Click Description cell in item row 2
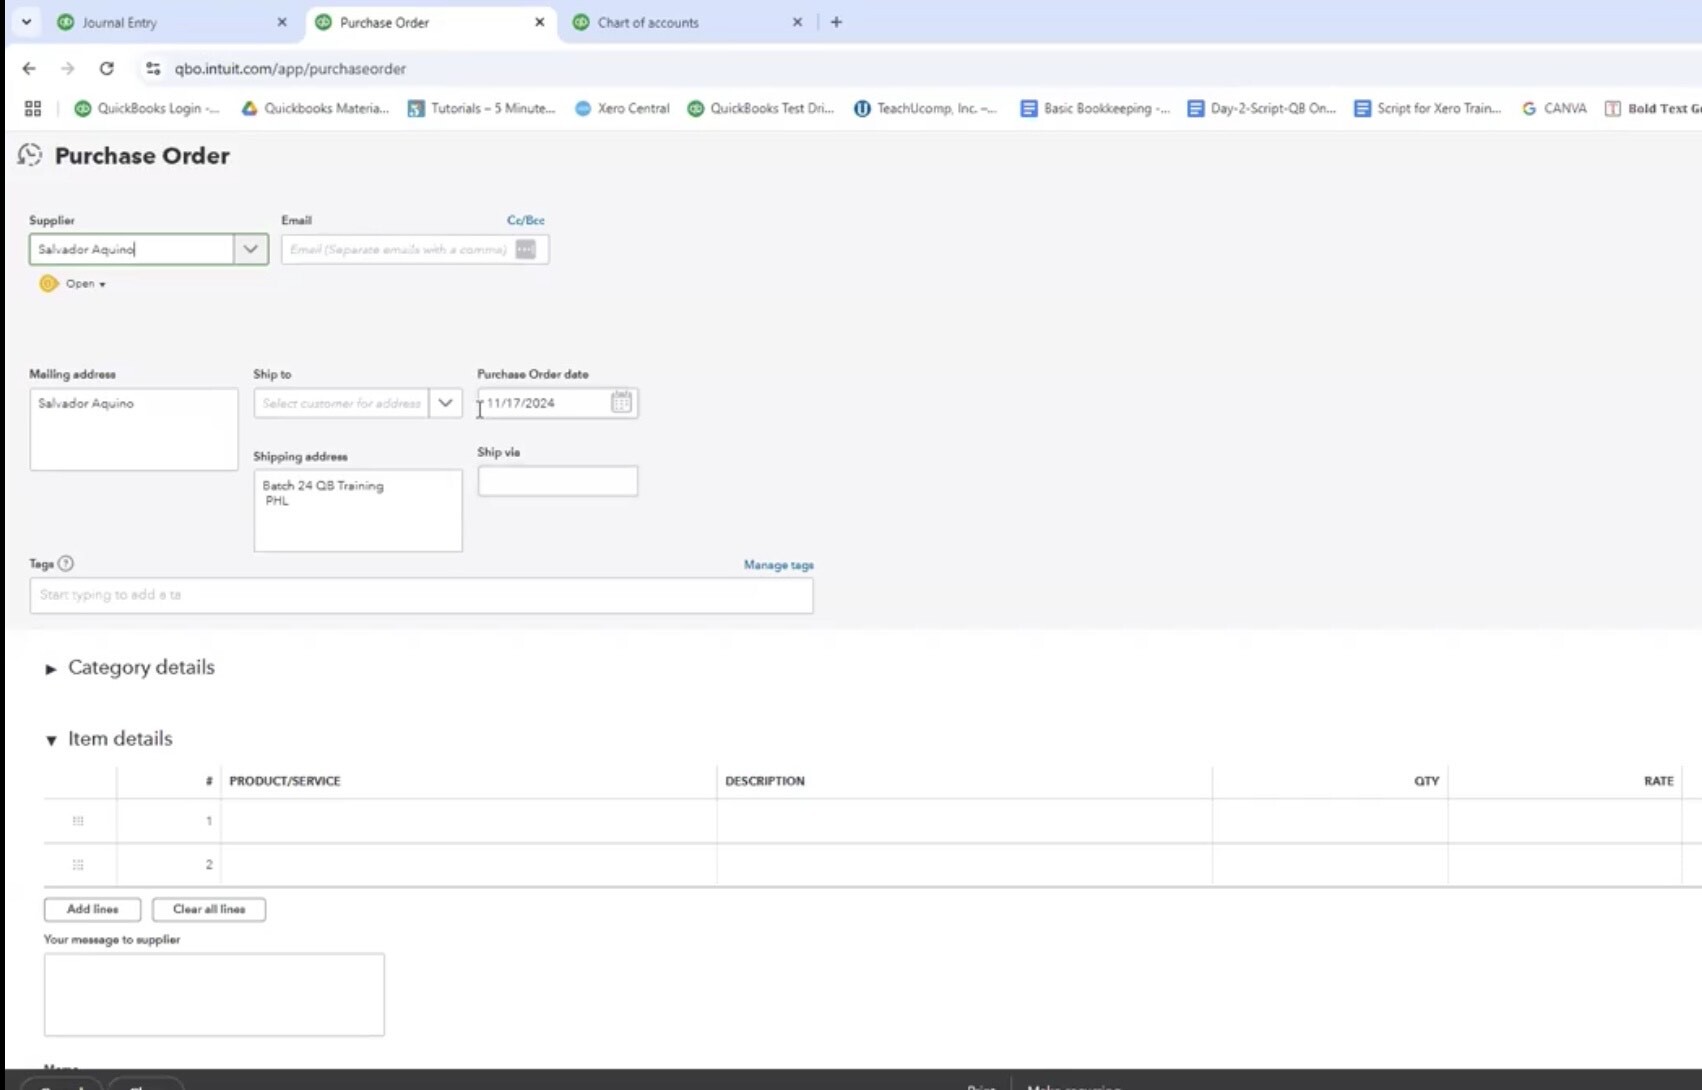The width and height of the screenshot is (1702, 1090). [x=964, y=865]
